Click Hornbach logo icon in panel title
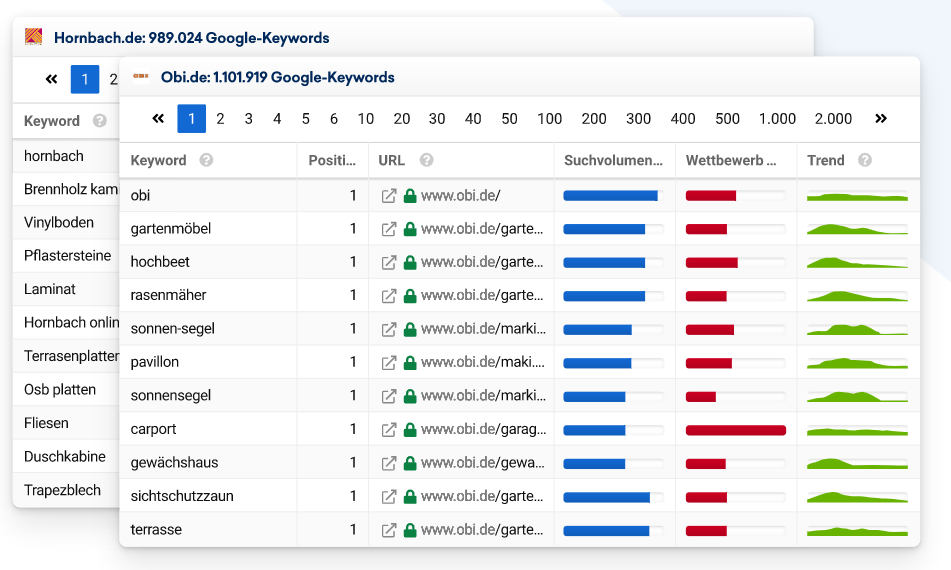 point(34,38)
